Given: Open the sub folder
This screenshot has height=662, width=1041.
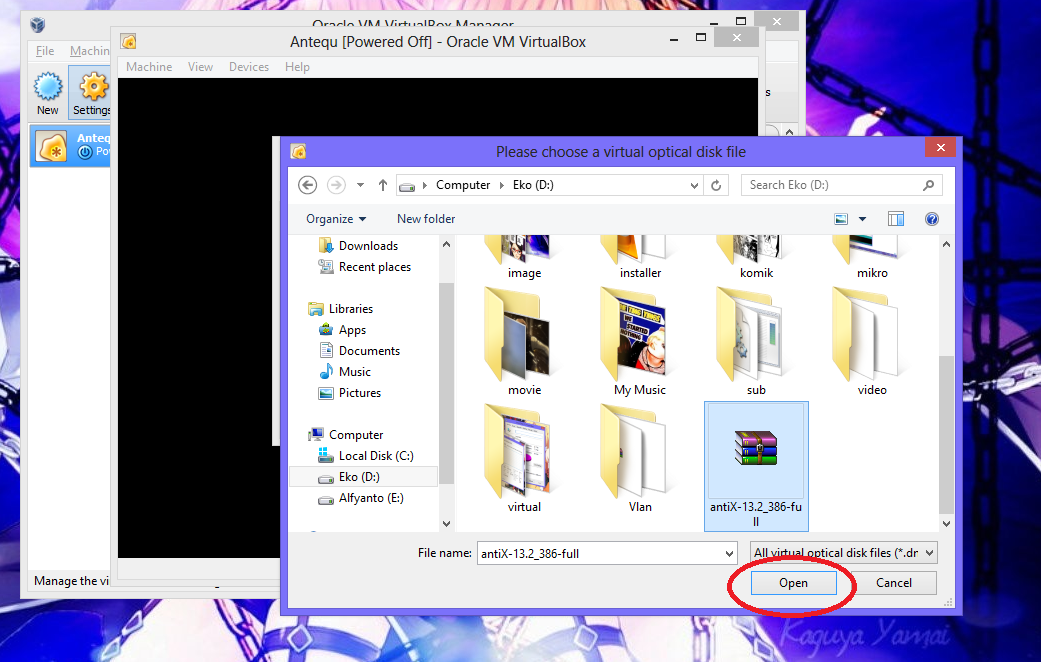Looking at the screenshot, I should point(756,342).
